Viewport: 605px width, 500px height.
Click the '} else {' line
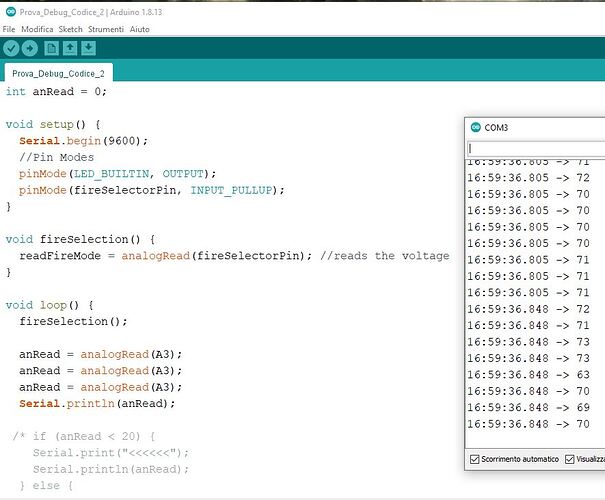click(x=46, y=486)
